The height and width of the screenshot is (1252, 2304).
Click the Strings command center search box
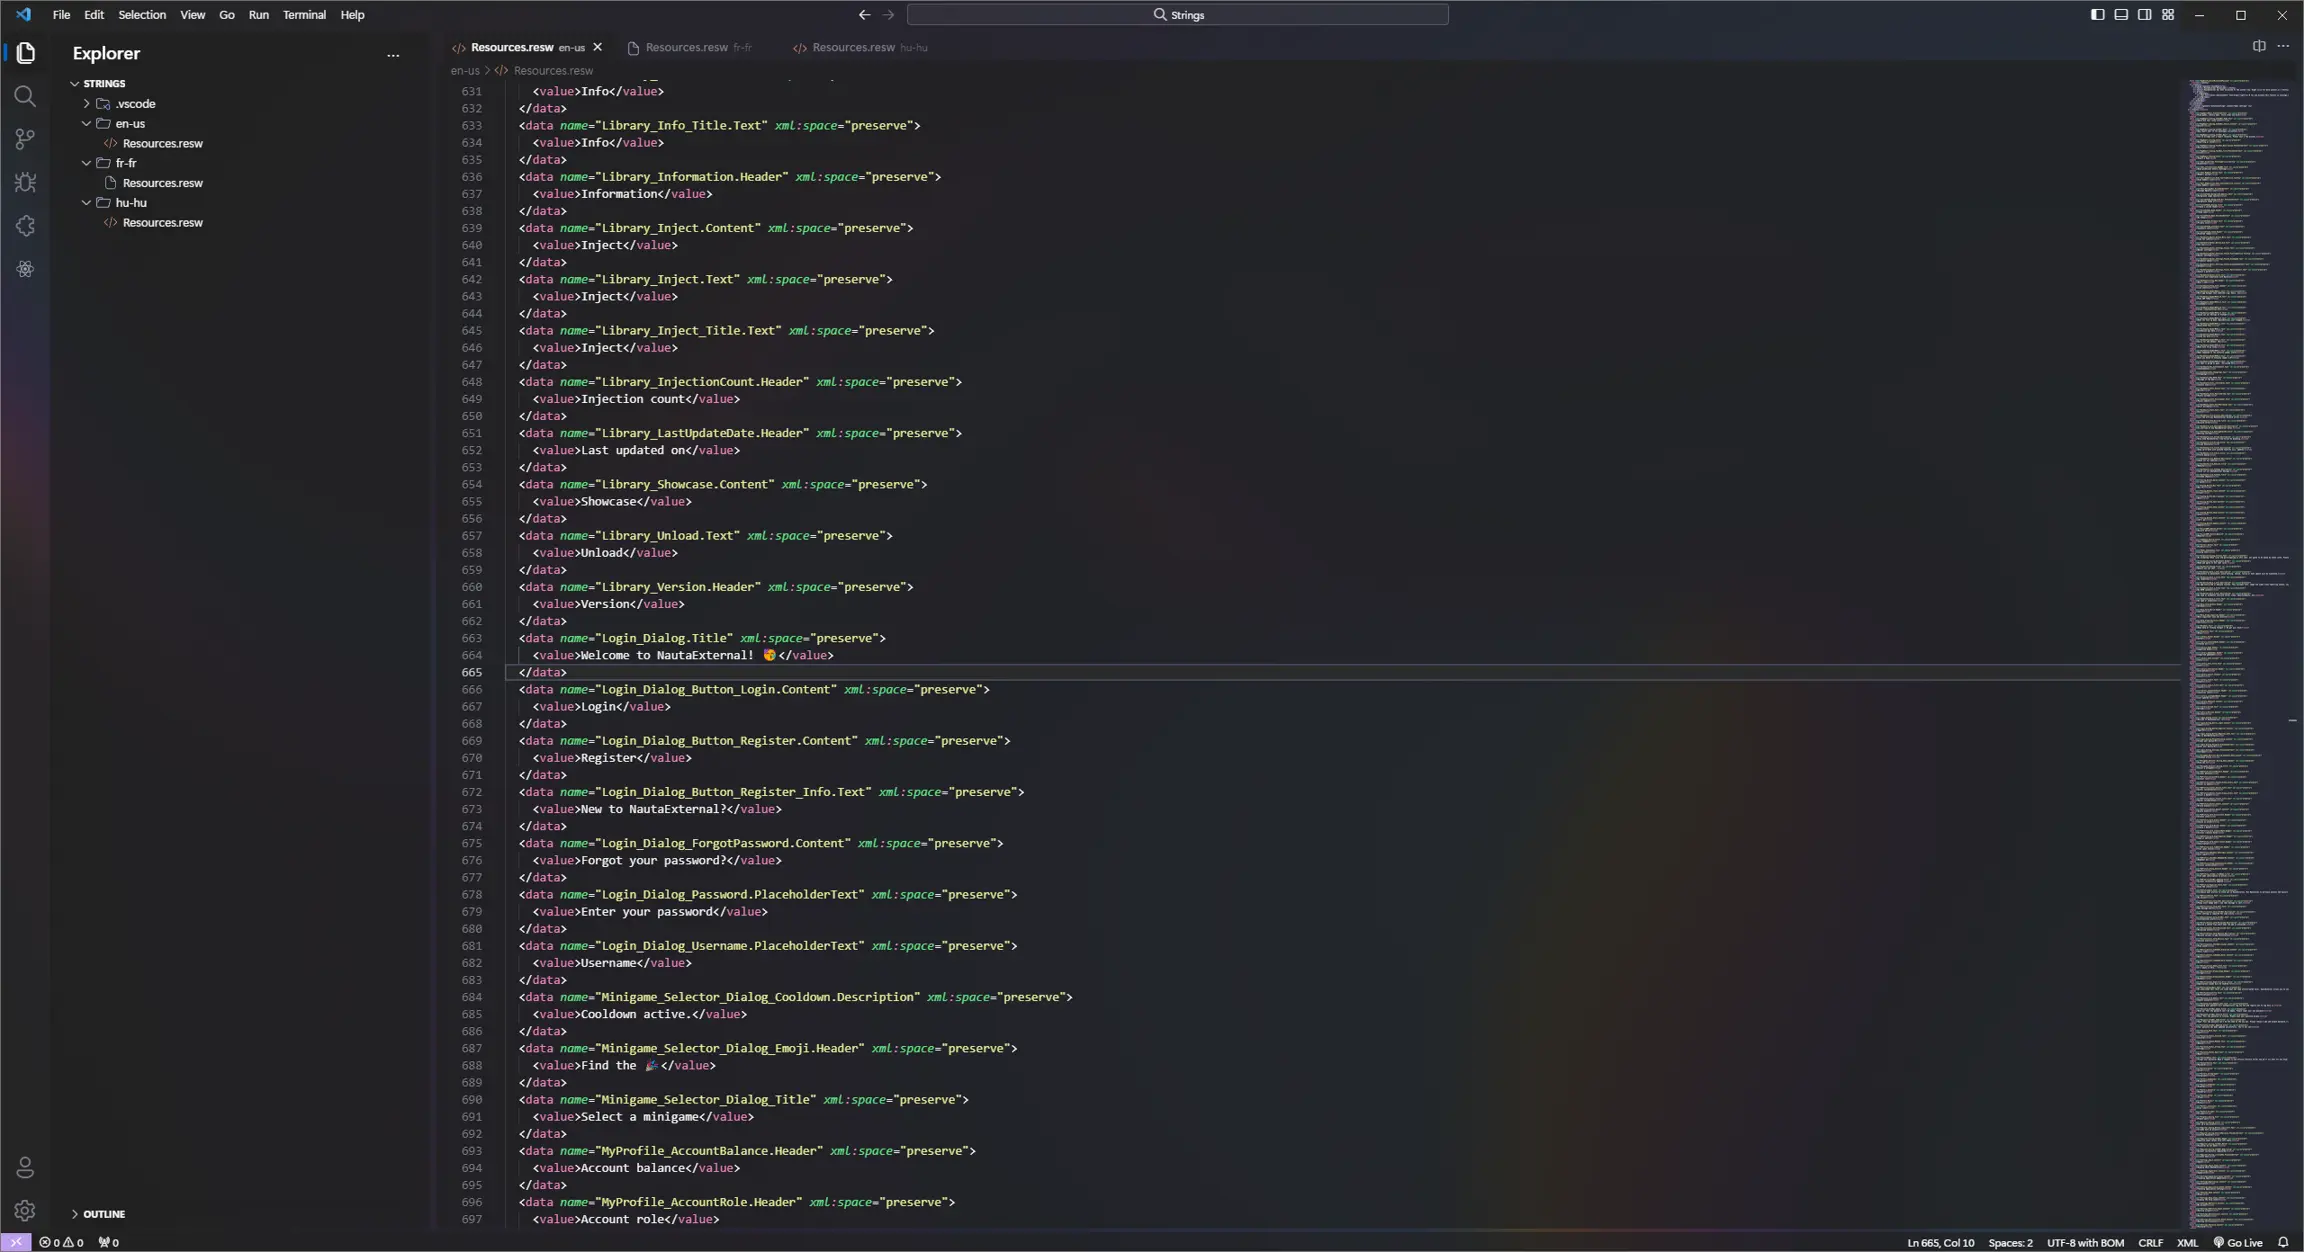(1177, 15)
